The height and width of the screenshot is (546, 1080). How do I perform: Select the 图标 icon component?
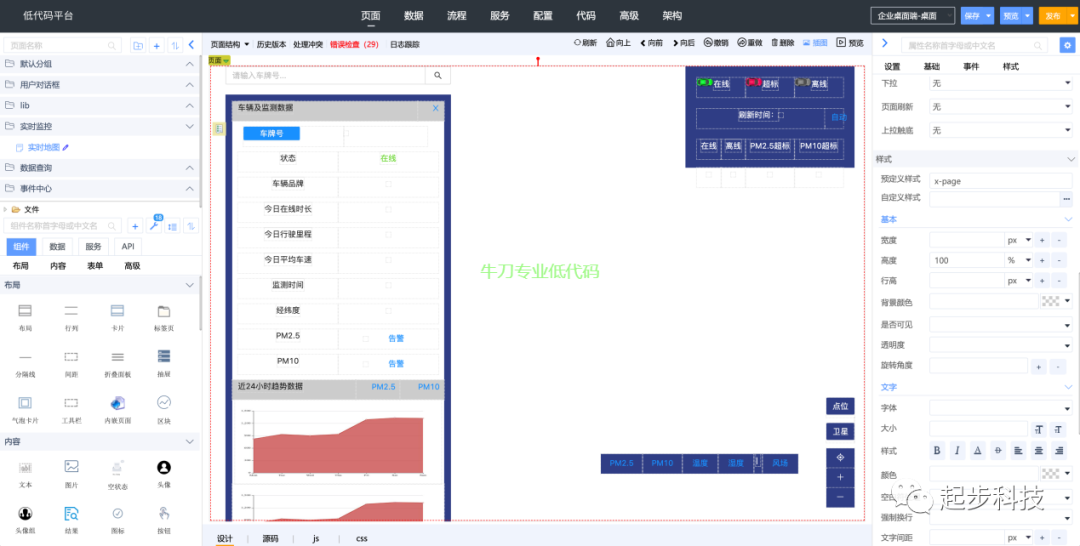click(118, 513)
